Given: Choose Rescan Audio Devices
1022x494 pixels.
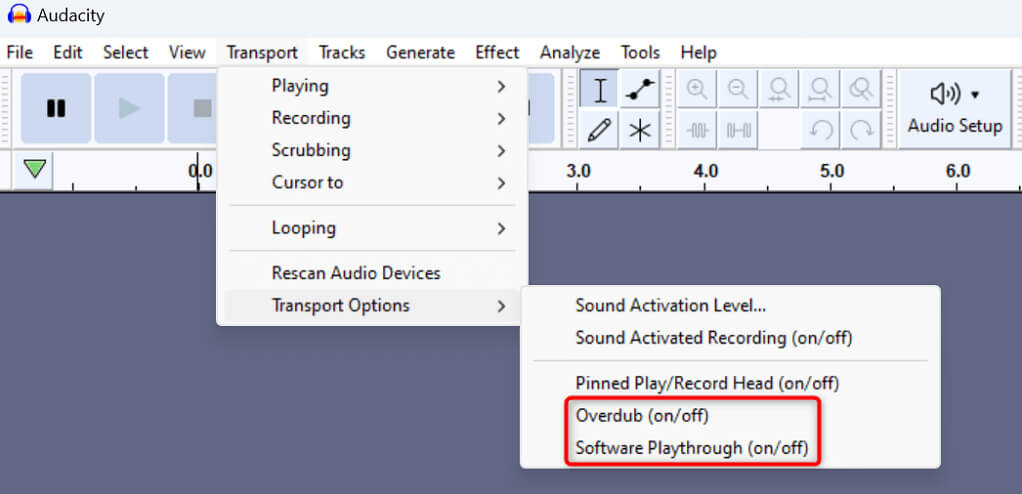Looking at the screenshot, I should click(x=356, y=273).
